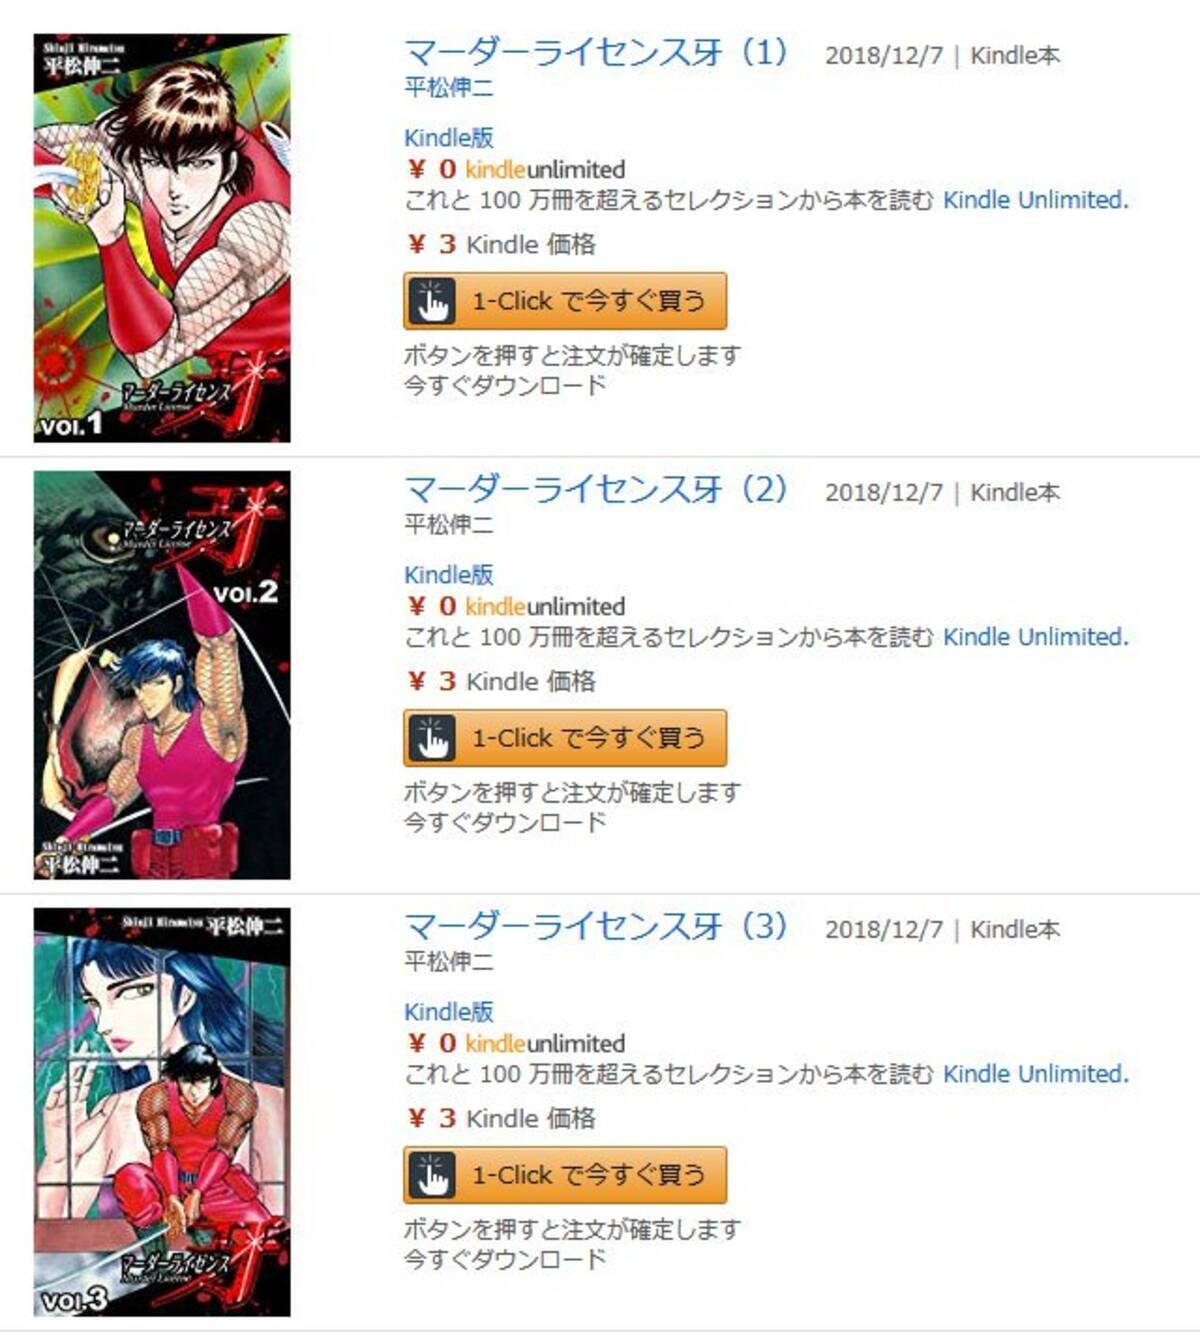1200x1343 pixels.
Task: Click the hand icon on volume 2 buy button
Action: (432, 738)
